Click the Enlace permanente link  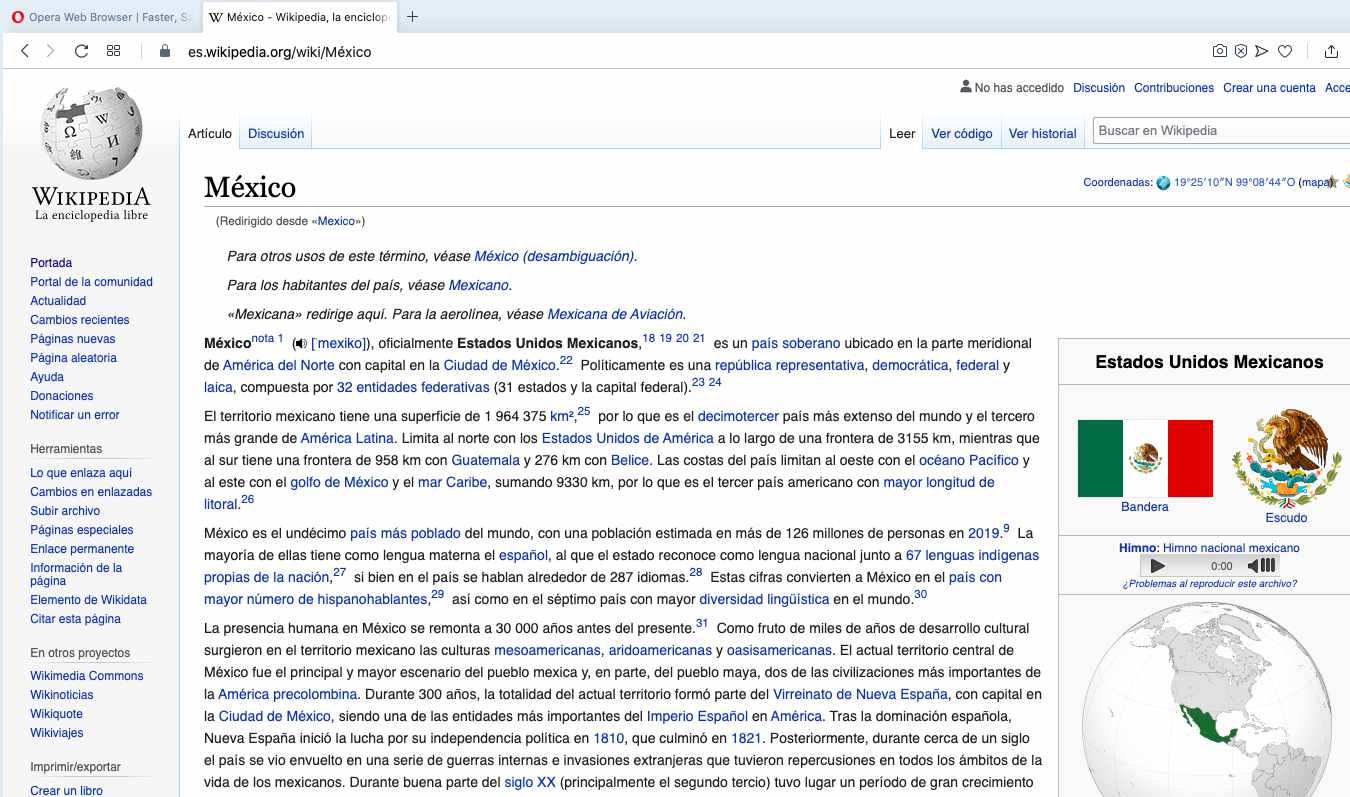pyautogui.click(x=82, y=549)
